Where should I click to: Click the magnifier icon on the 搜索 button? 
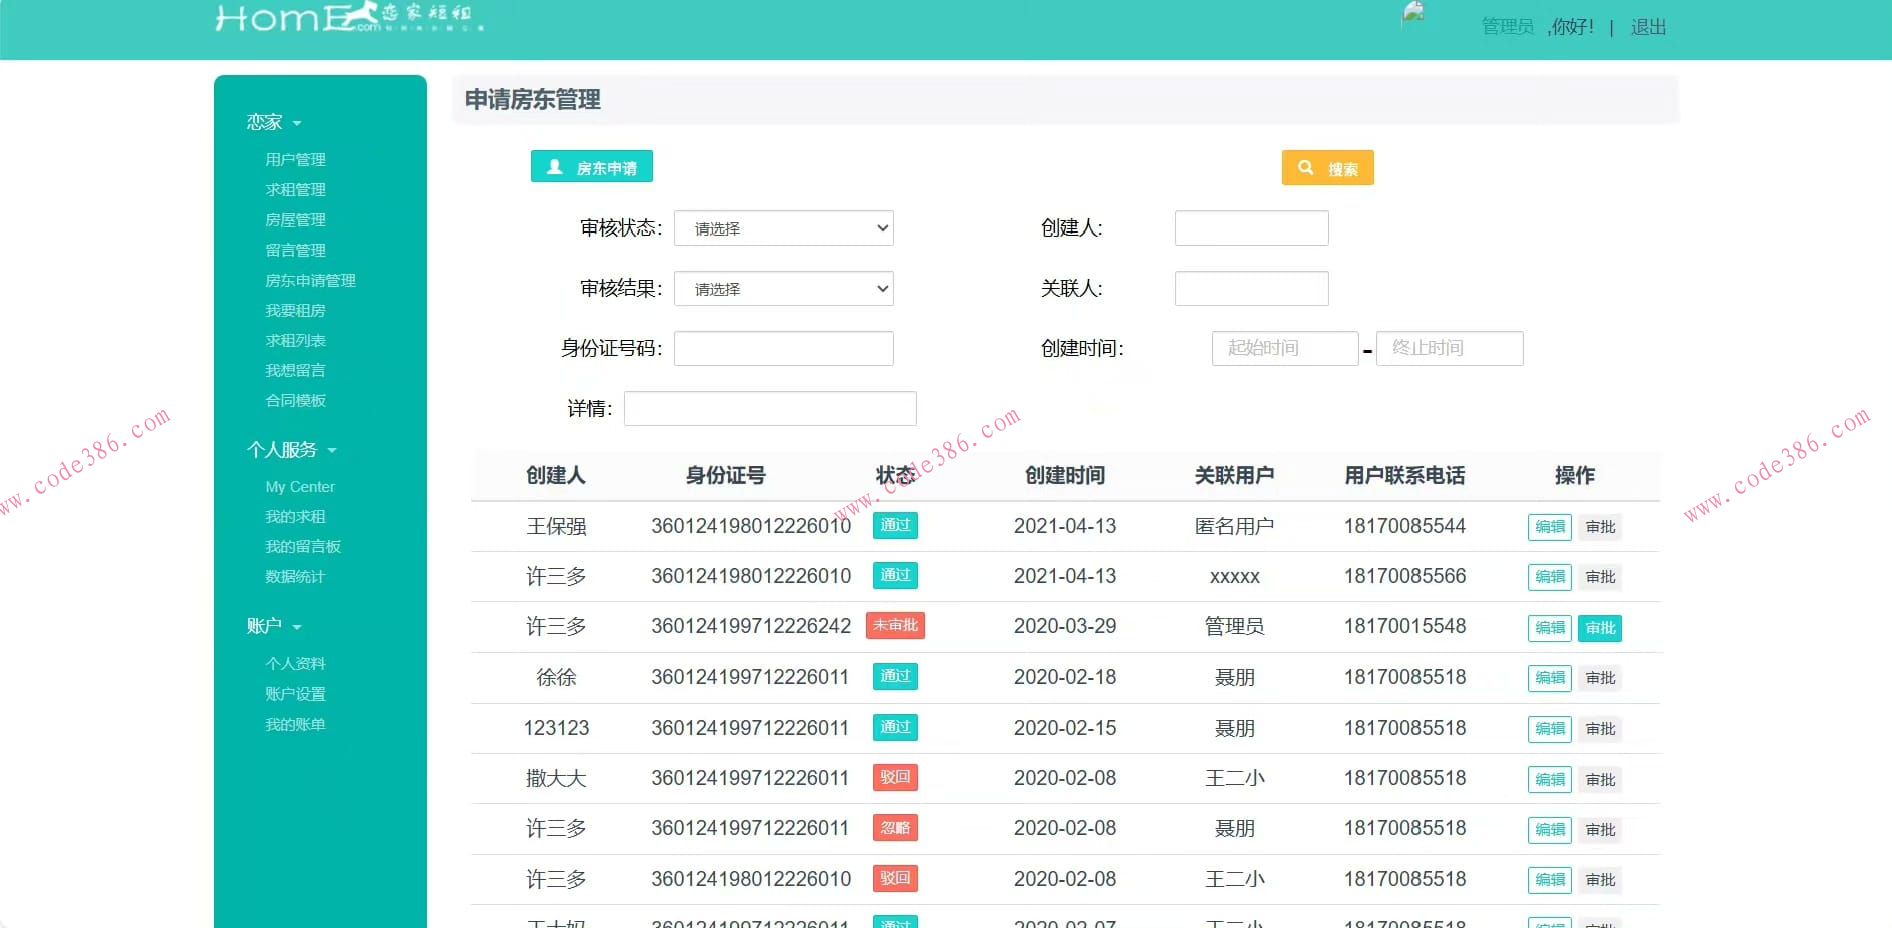[x=1305, y=167]
